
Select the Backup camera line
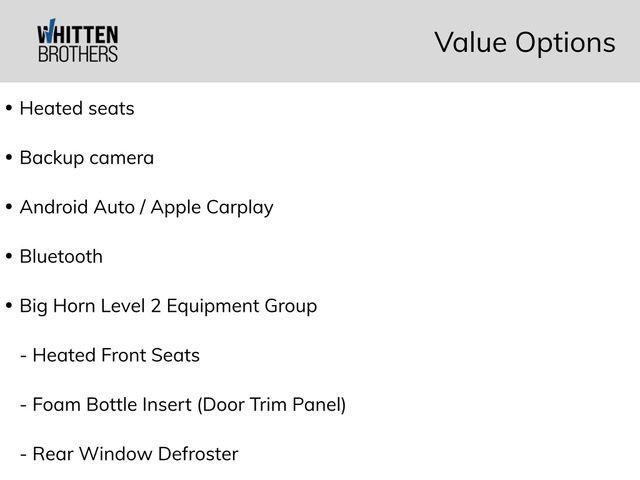(x=87, y=157)
